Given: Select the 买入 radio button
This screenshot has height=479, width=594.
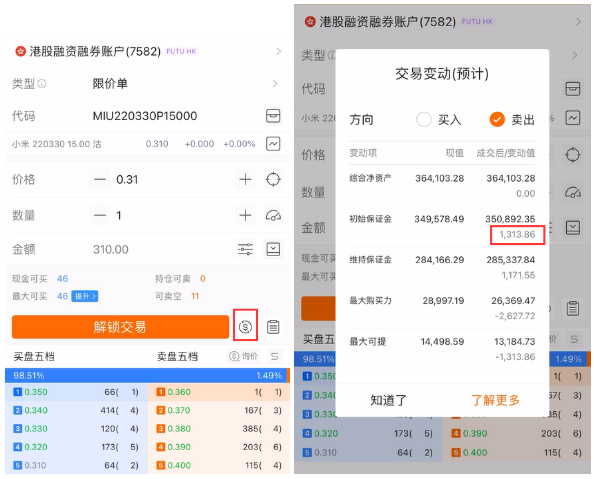Looking at the screenshot, I should [x=424, y=119].
